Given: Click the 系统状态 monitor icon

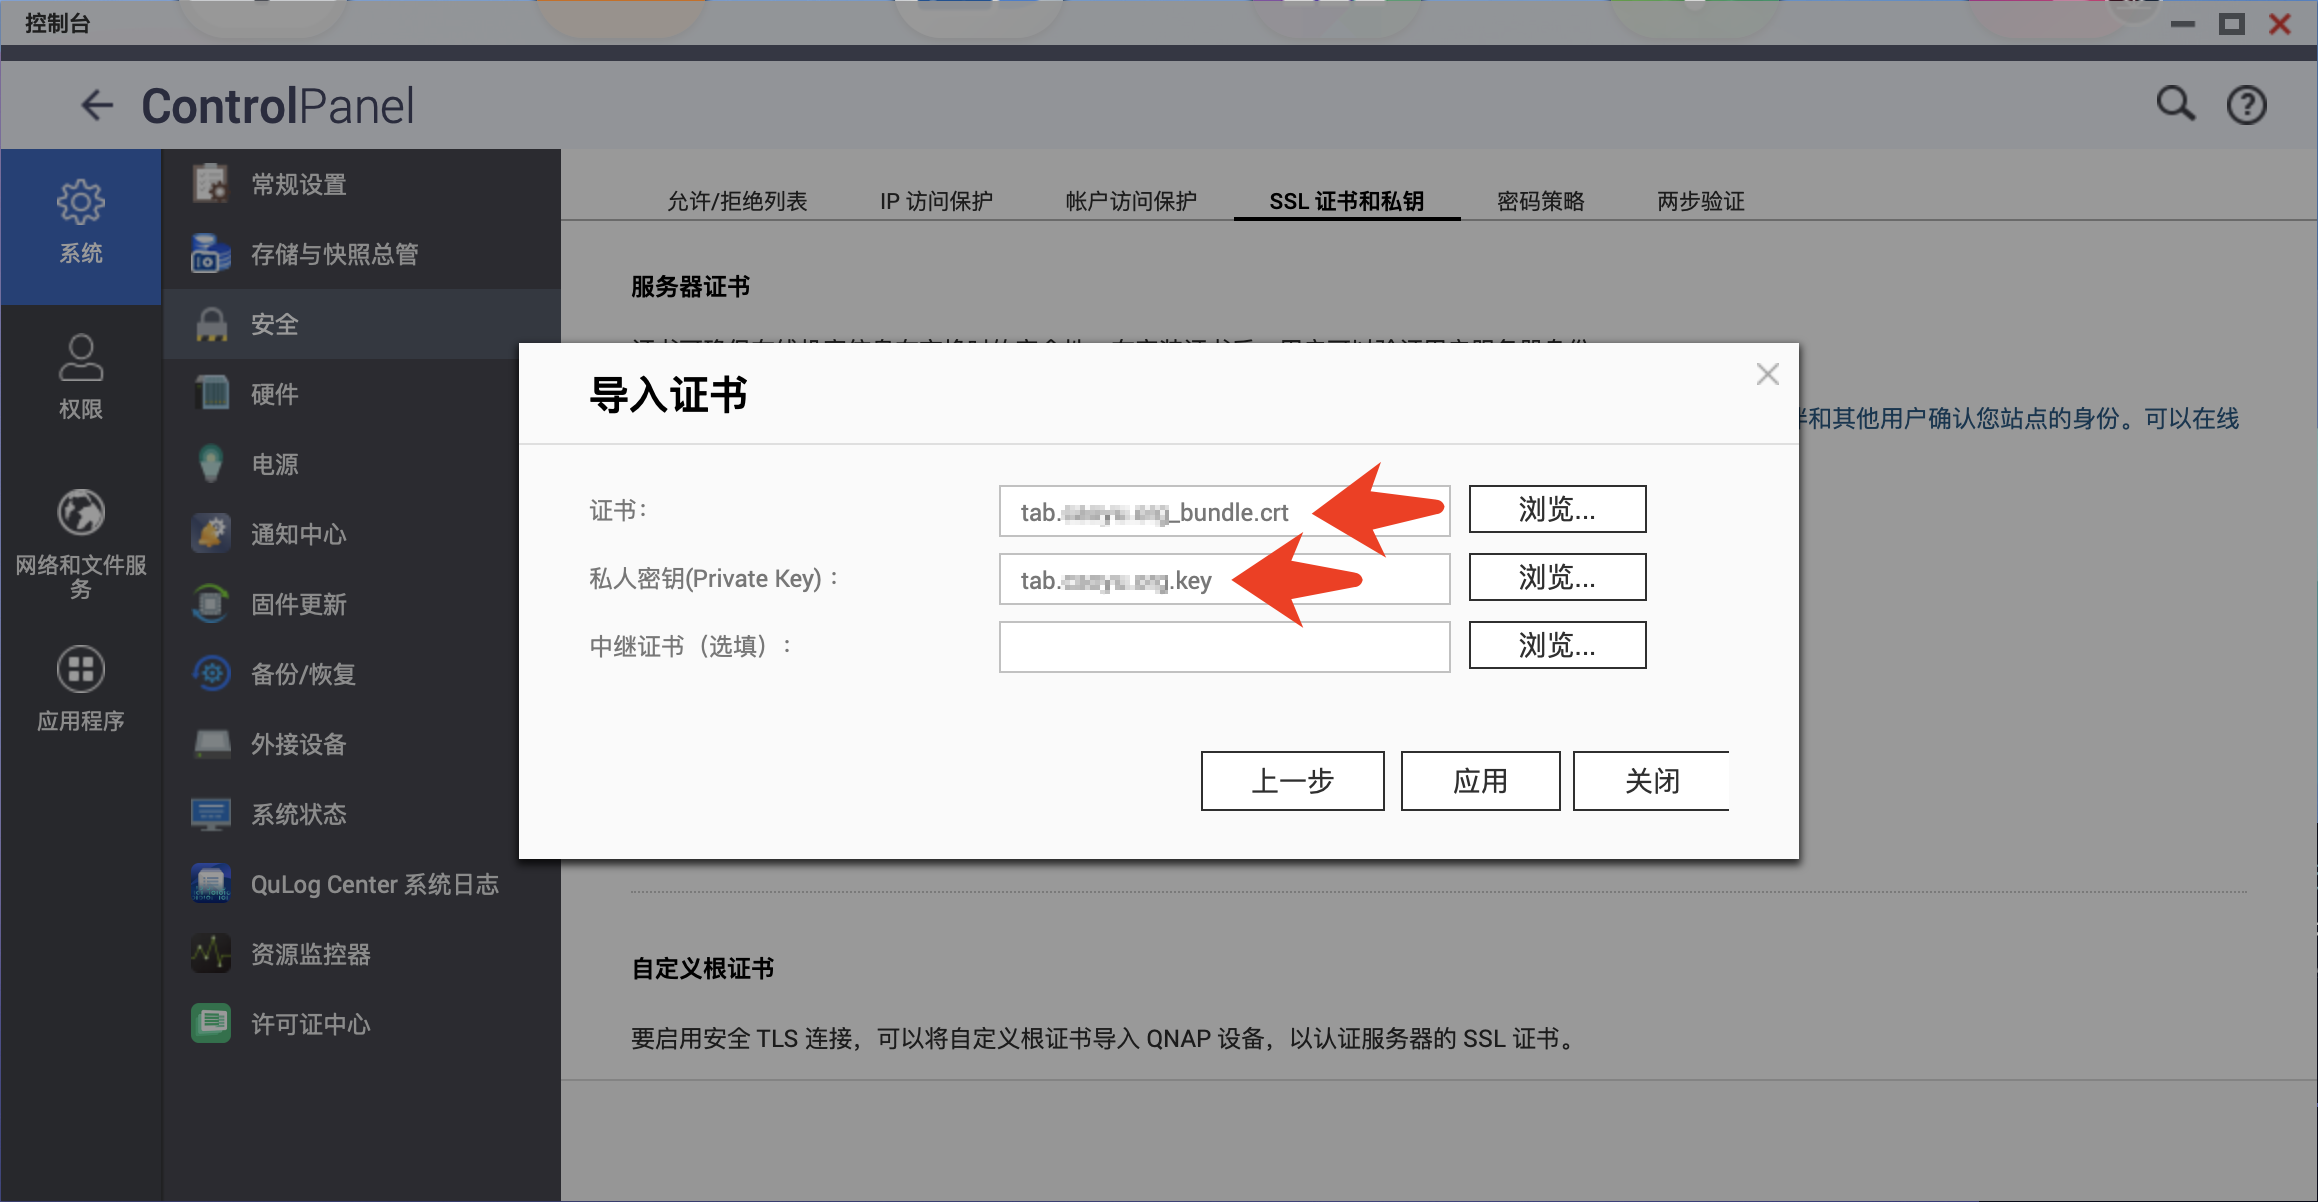Looking at the screenshot, I should coord(211,814).
